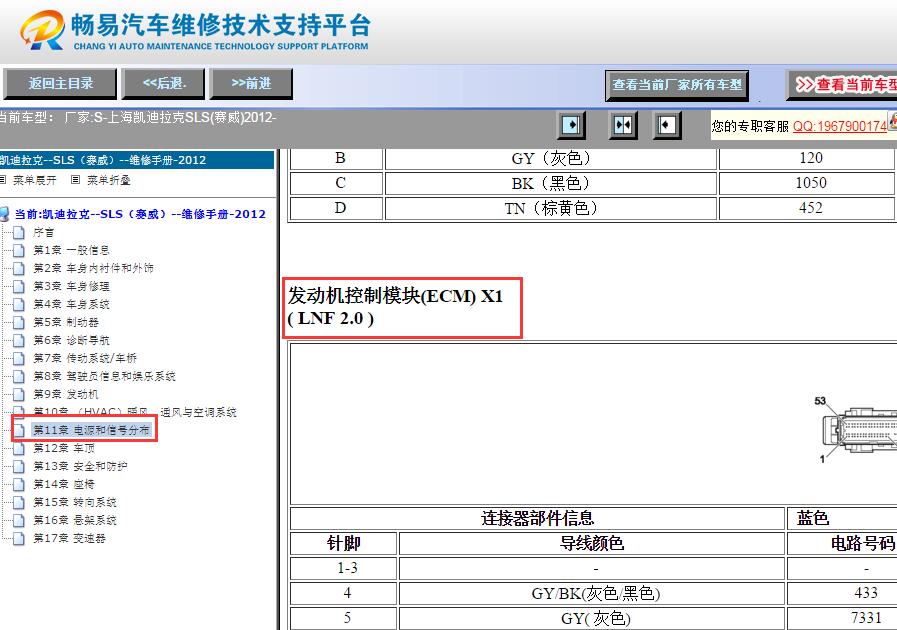Screen dimensions: 897x630
Task: Click page icon beside 第6章 诊断导航
Action: [19, 340]
